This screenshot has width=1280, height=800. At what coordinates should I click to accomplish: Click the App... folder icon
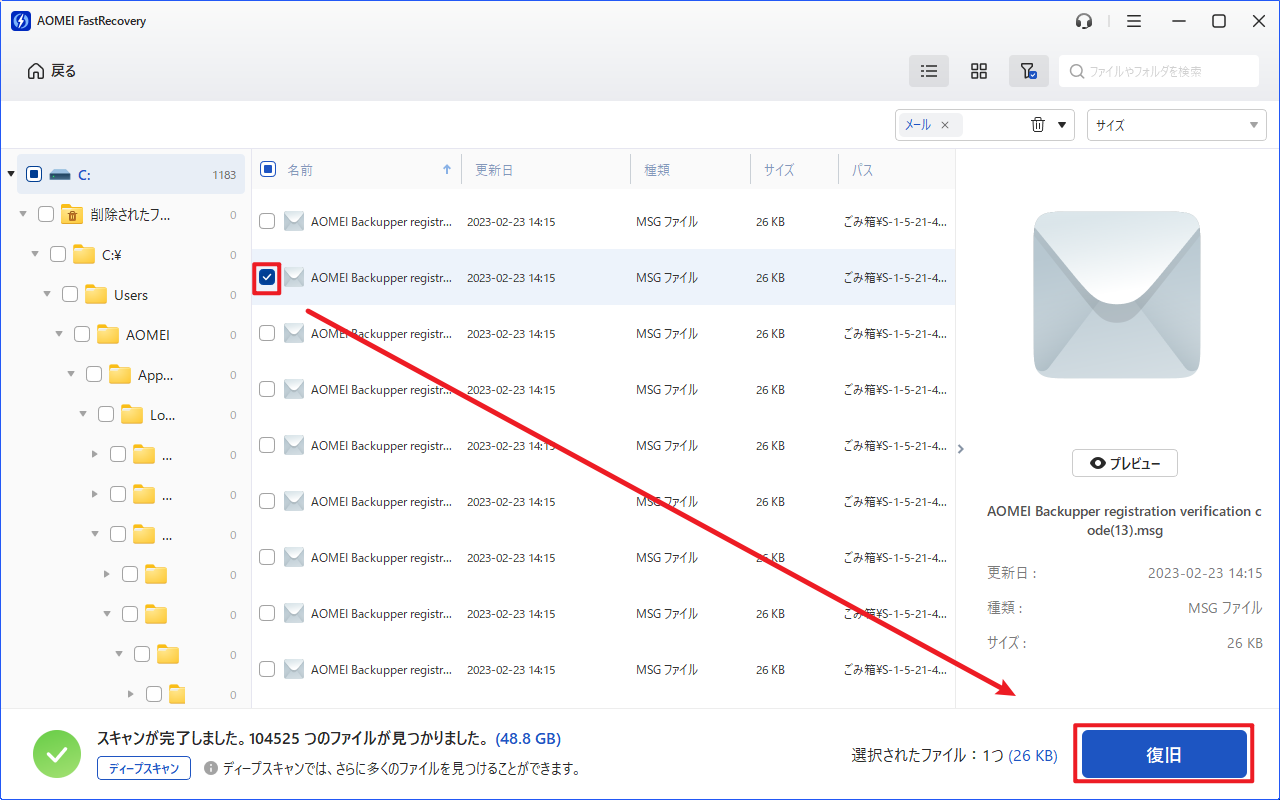(120, 375)
